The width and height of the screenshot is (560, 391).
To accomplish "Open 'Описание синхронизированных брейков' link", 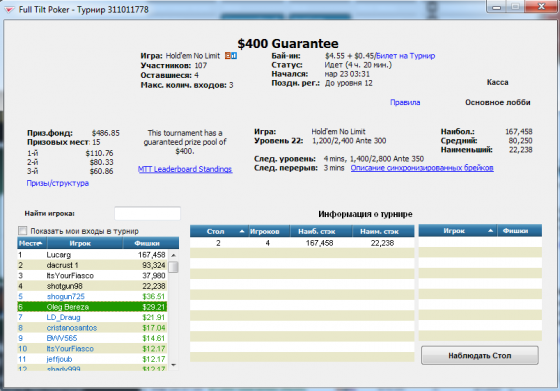I will [422, 168].
